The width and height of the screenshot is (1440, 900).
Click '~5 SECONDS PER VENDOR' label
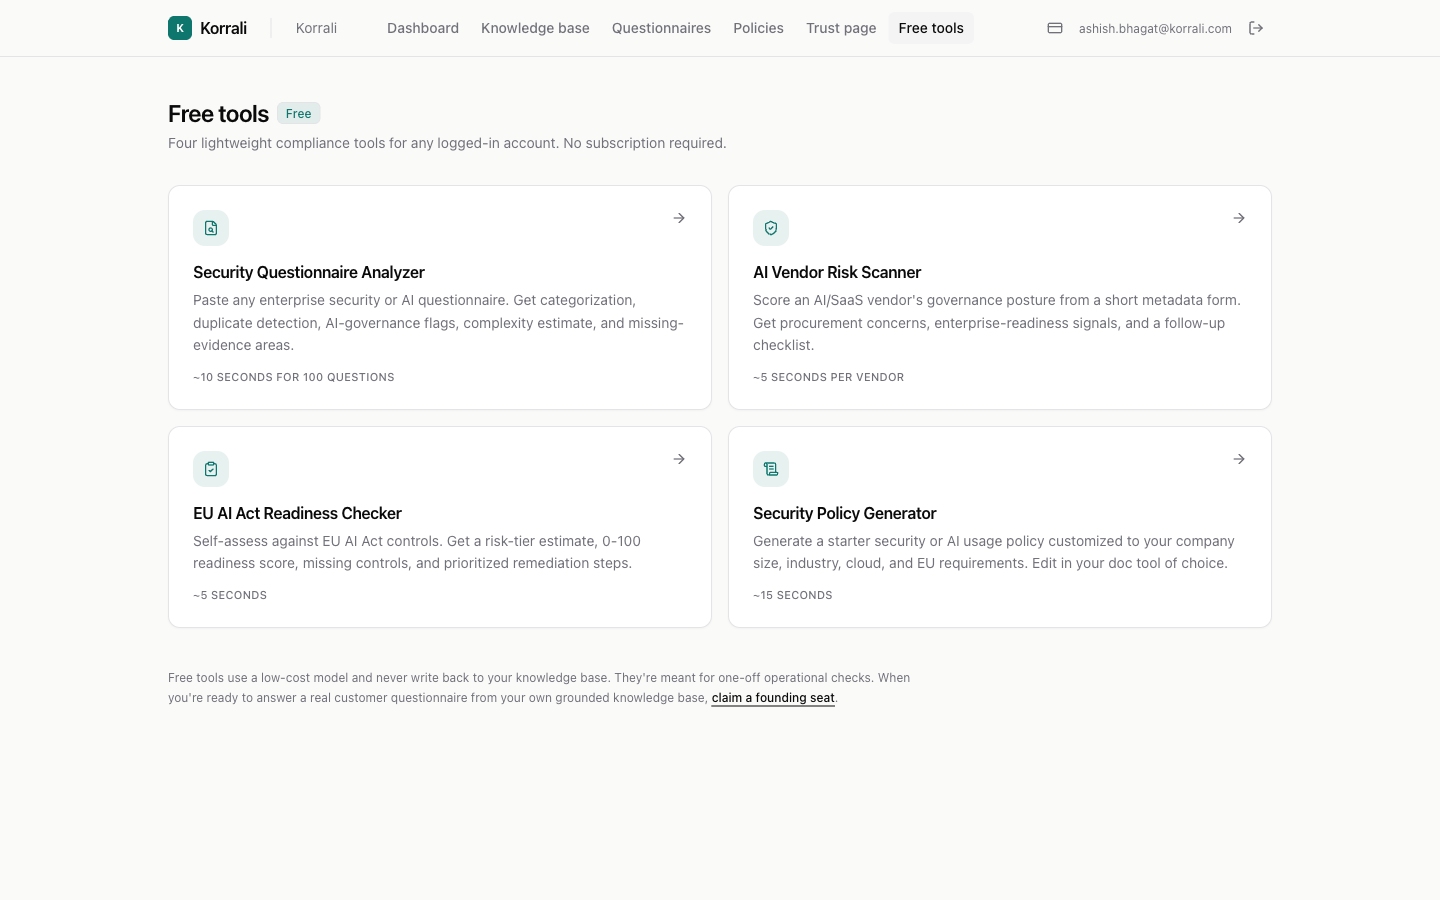(829, 377)
